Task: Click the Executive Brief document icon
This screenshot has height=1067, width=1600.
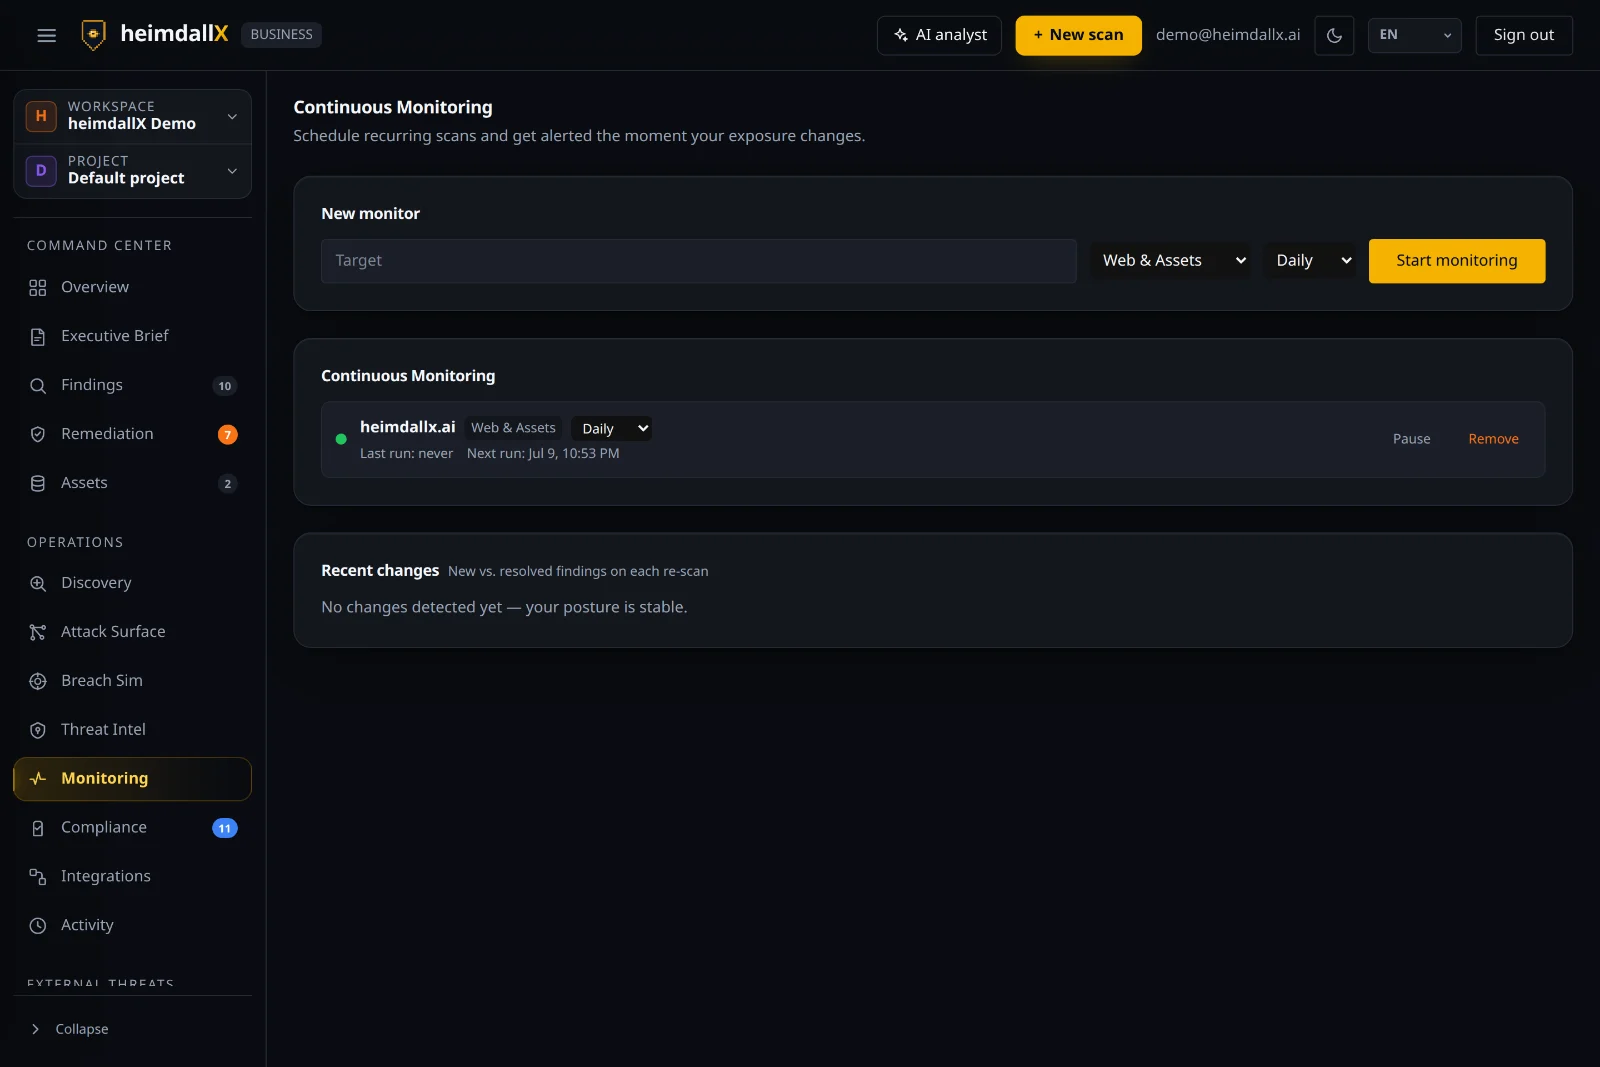Action: pyautogui.click(x=38, y=337)
